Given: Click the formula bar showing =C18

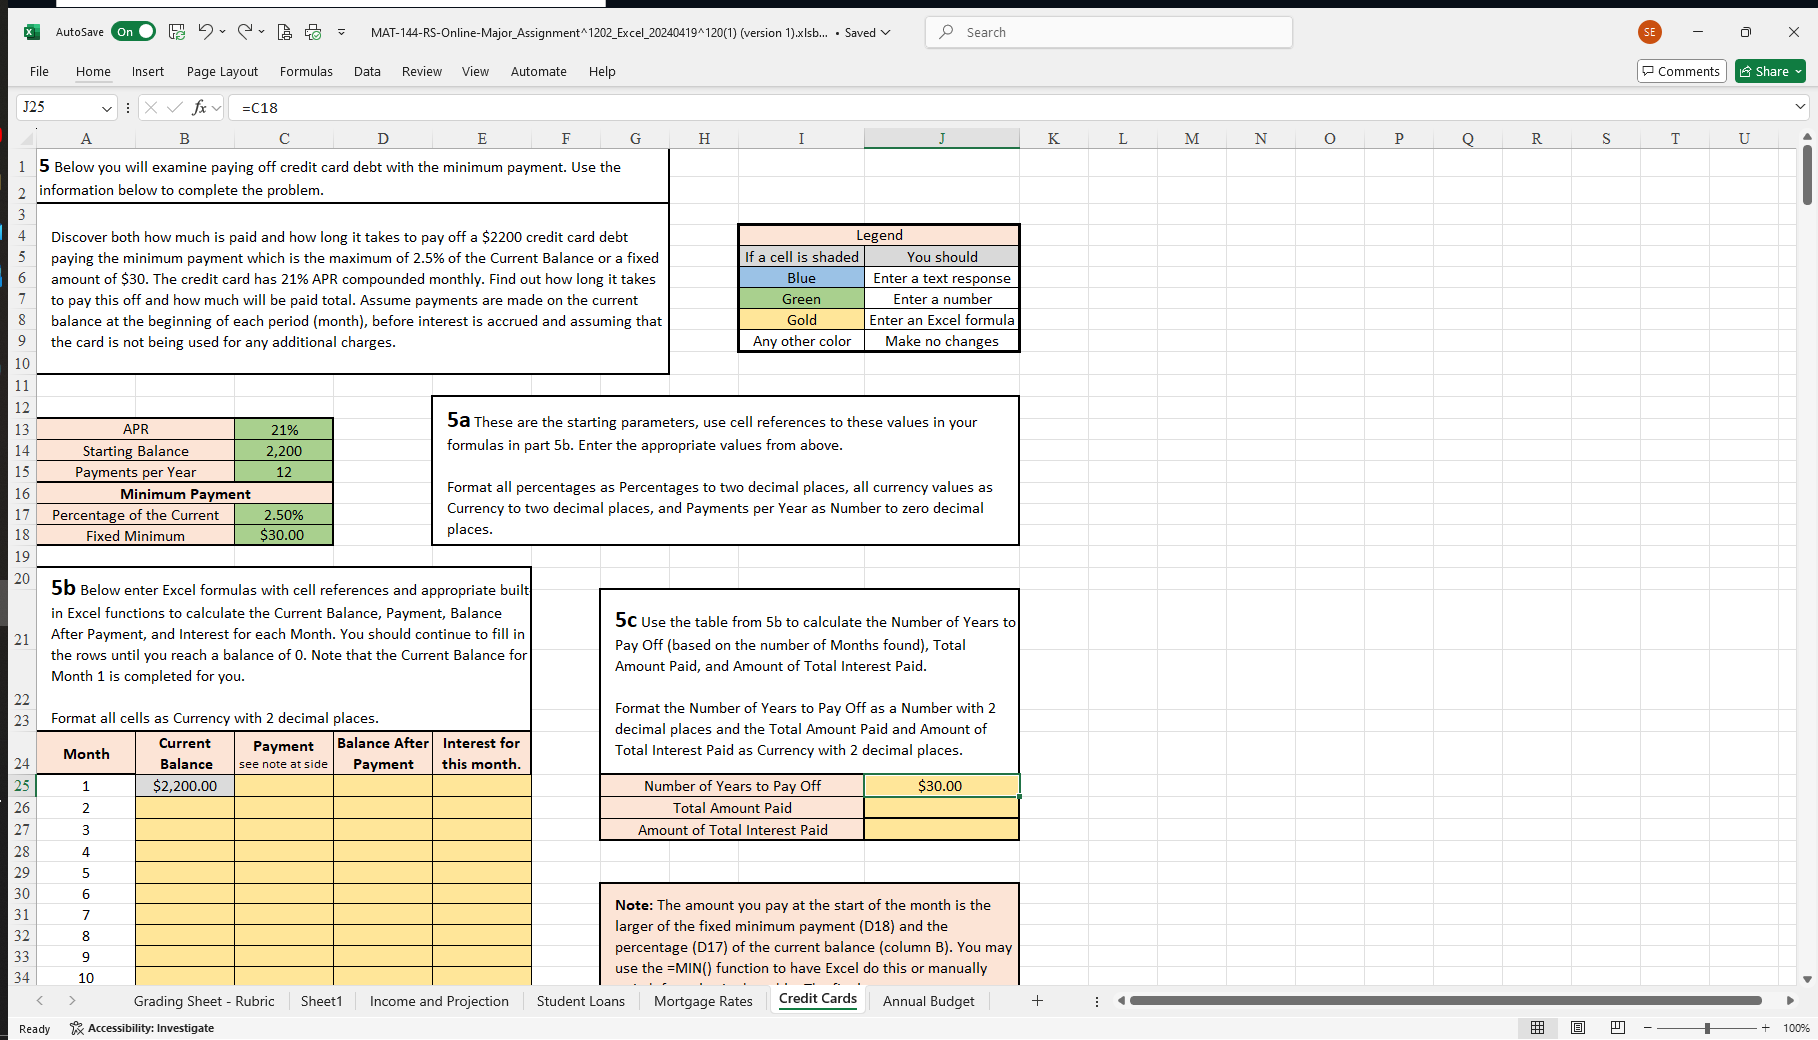Looking at the screenshot, I should click(1010, 107).
